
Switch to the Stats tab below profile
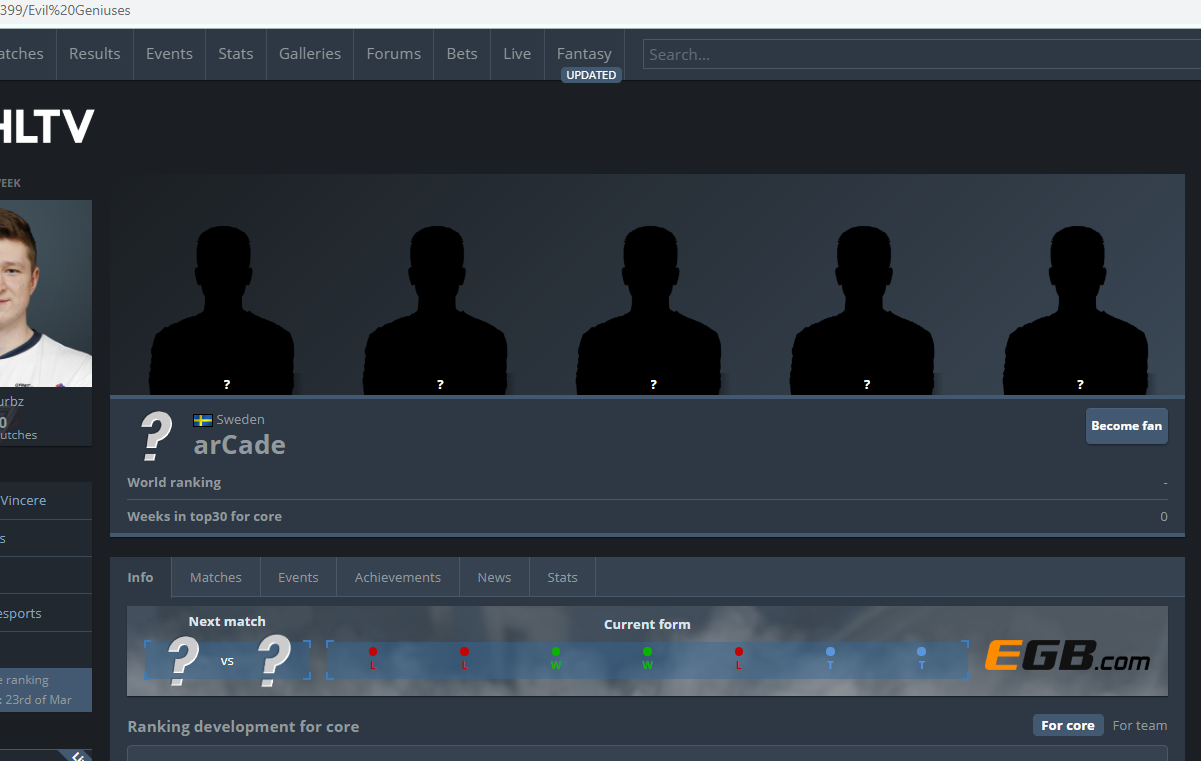pos(562,577)
